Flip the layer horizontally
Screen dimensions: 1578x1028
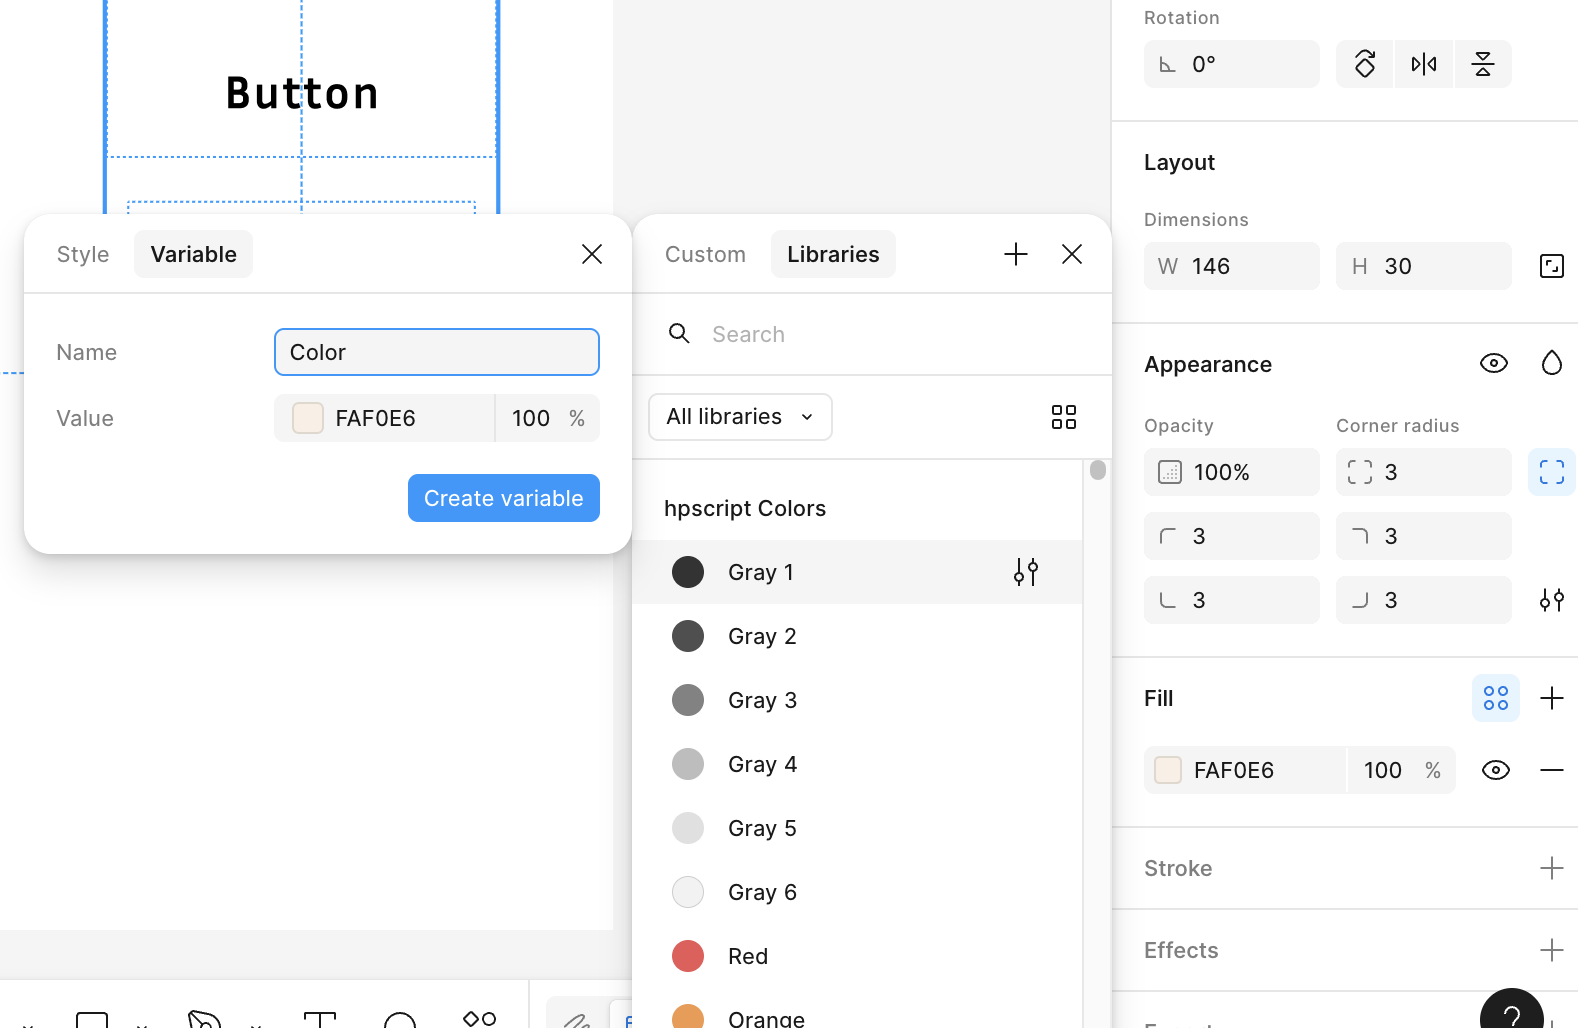point(1423,64)
